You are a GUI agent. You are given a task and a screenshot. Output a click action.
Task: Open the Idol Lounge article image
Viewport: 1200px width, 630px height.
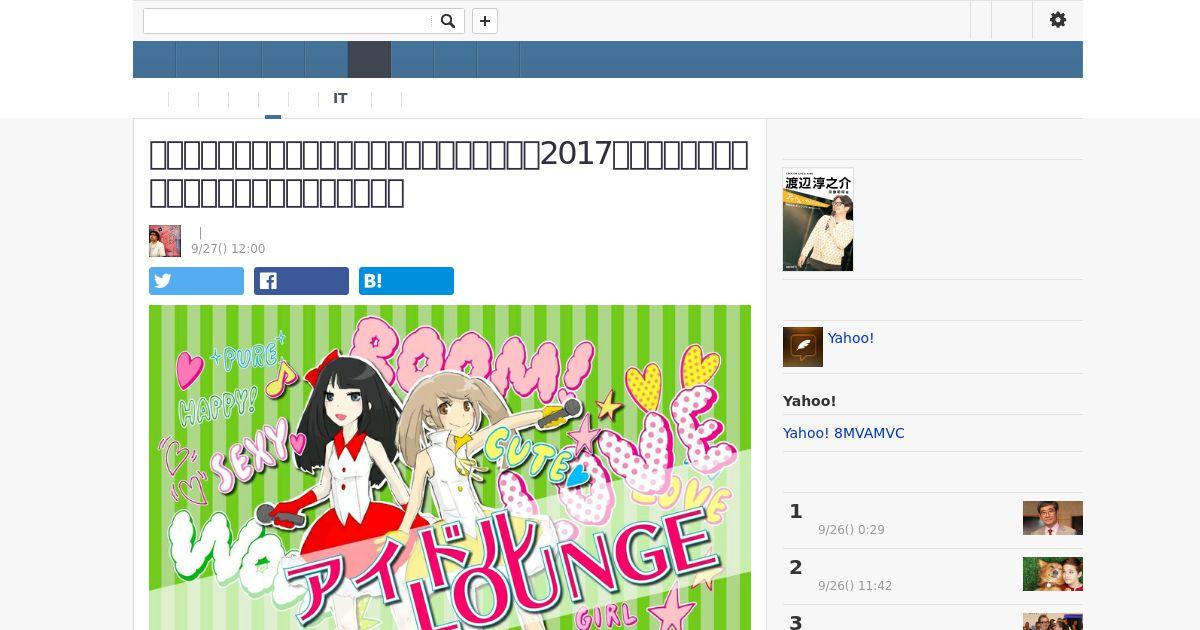[450, 467]
